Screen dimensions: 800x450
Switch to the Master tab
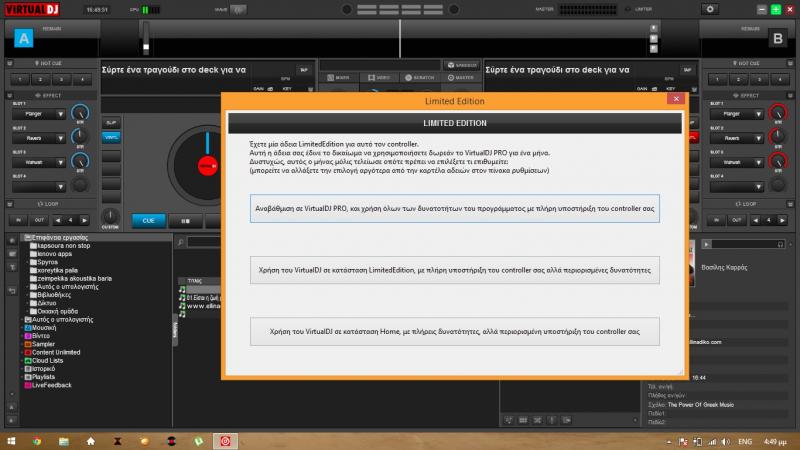[x=461, y=78]
